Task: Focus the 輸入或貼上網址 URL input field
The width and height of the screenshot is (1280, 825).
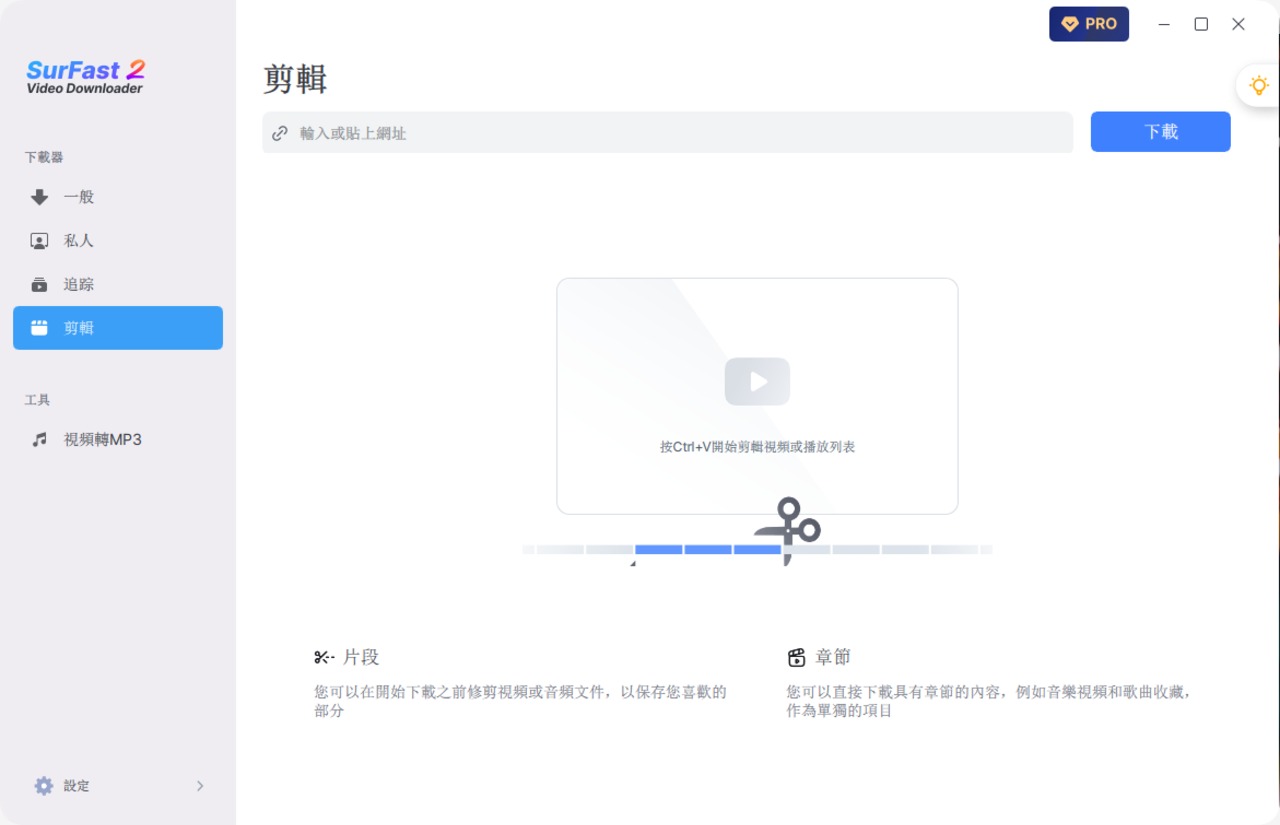Action: coord(680,133)
